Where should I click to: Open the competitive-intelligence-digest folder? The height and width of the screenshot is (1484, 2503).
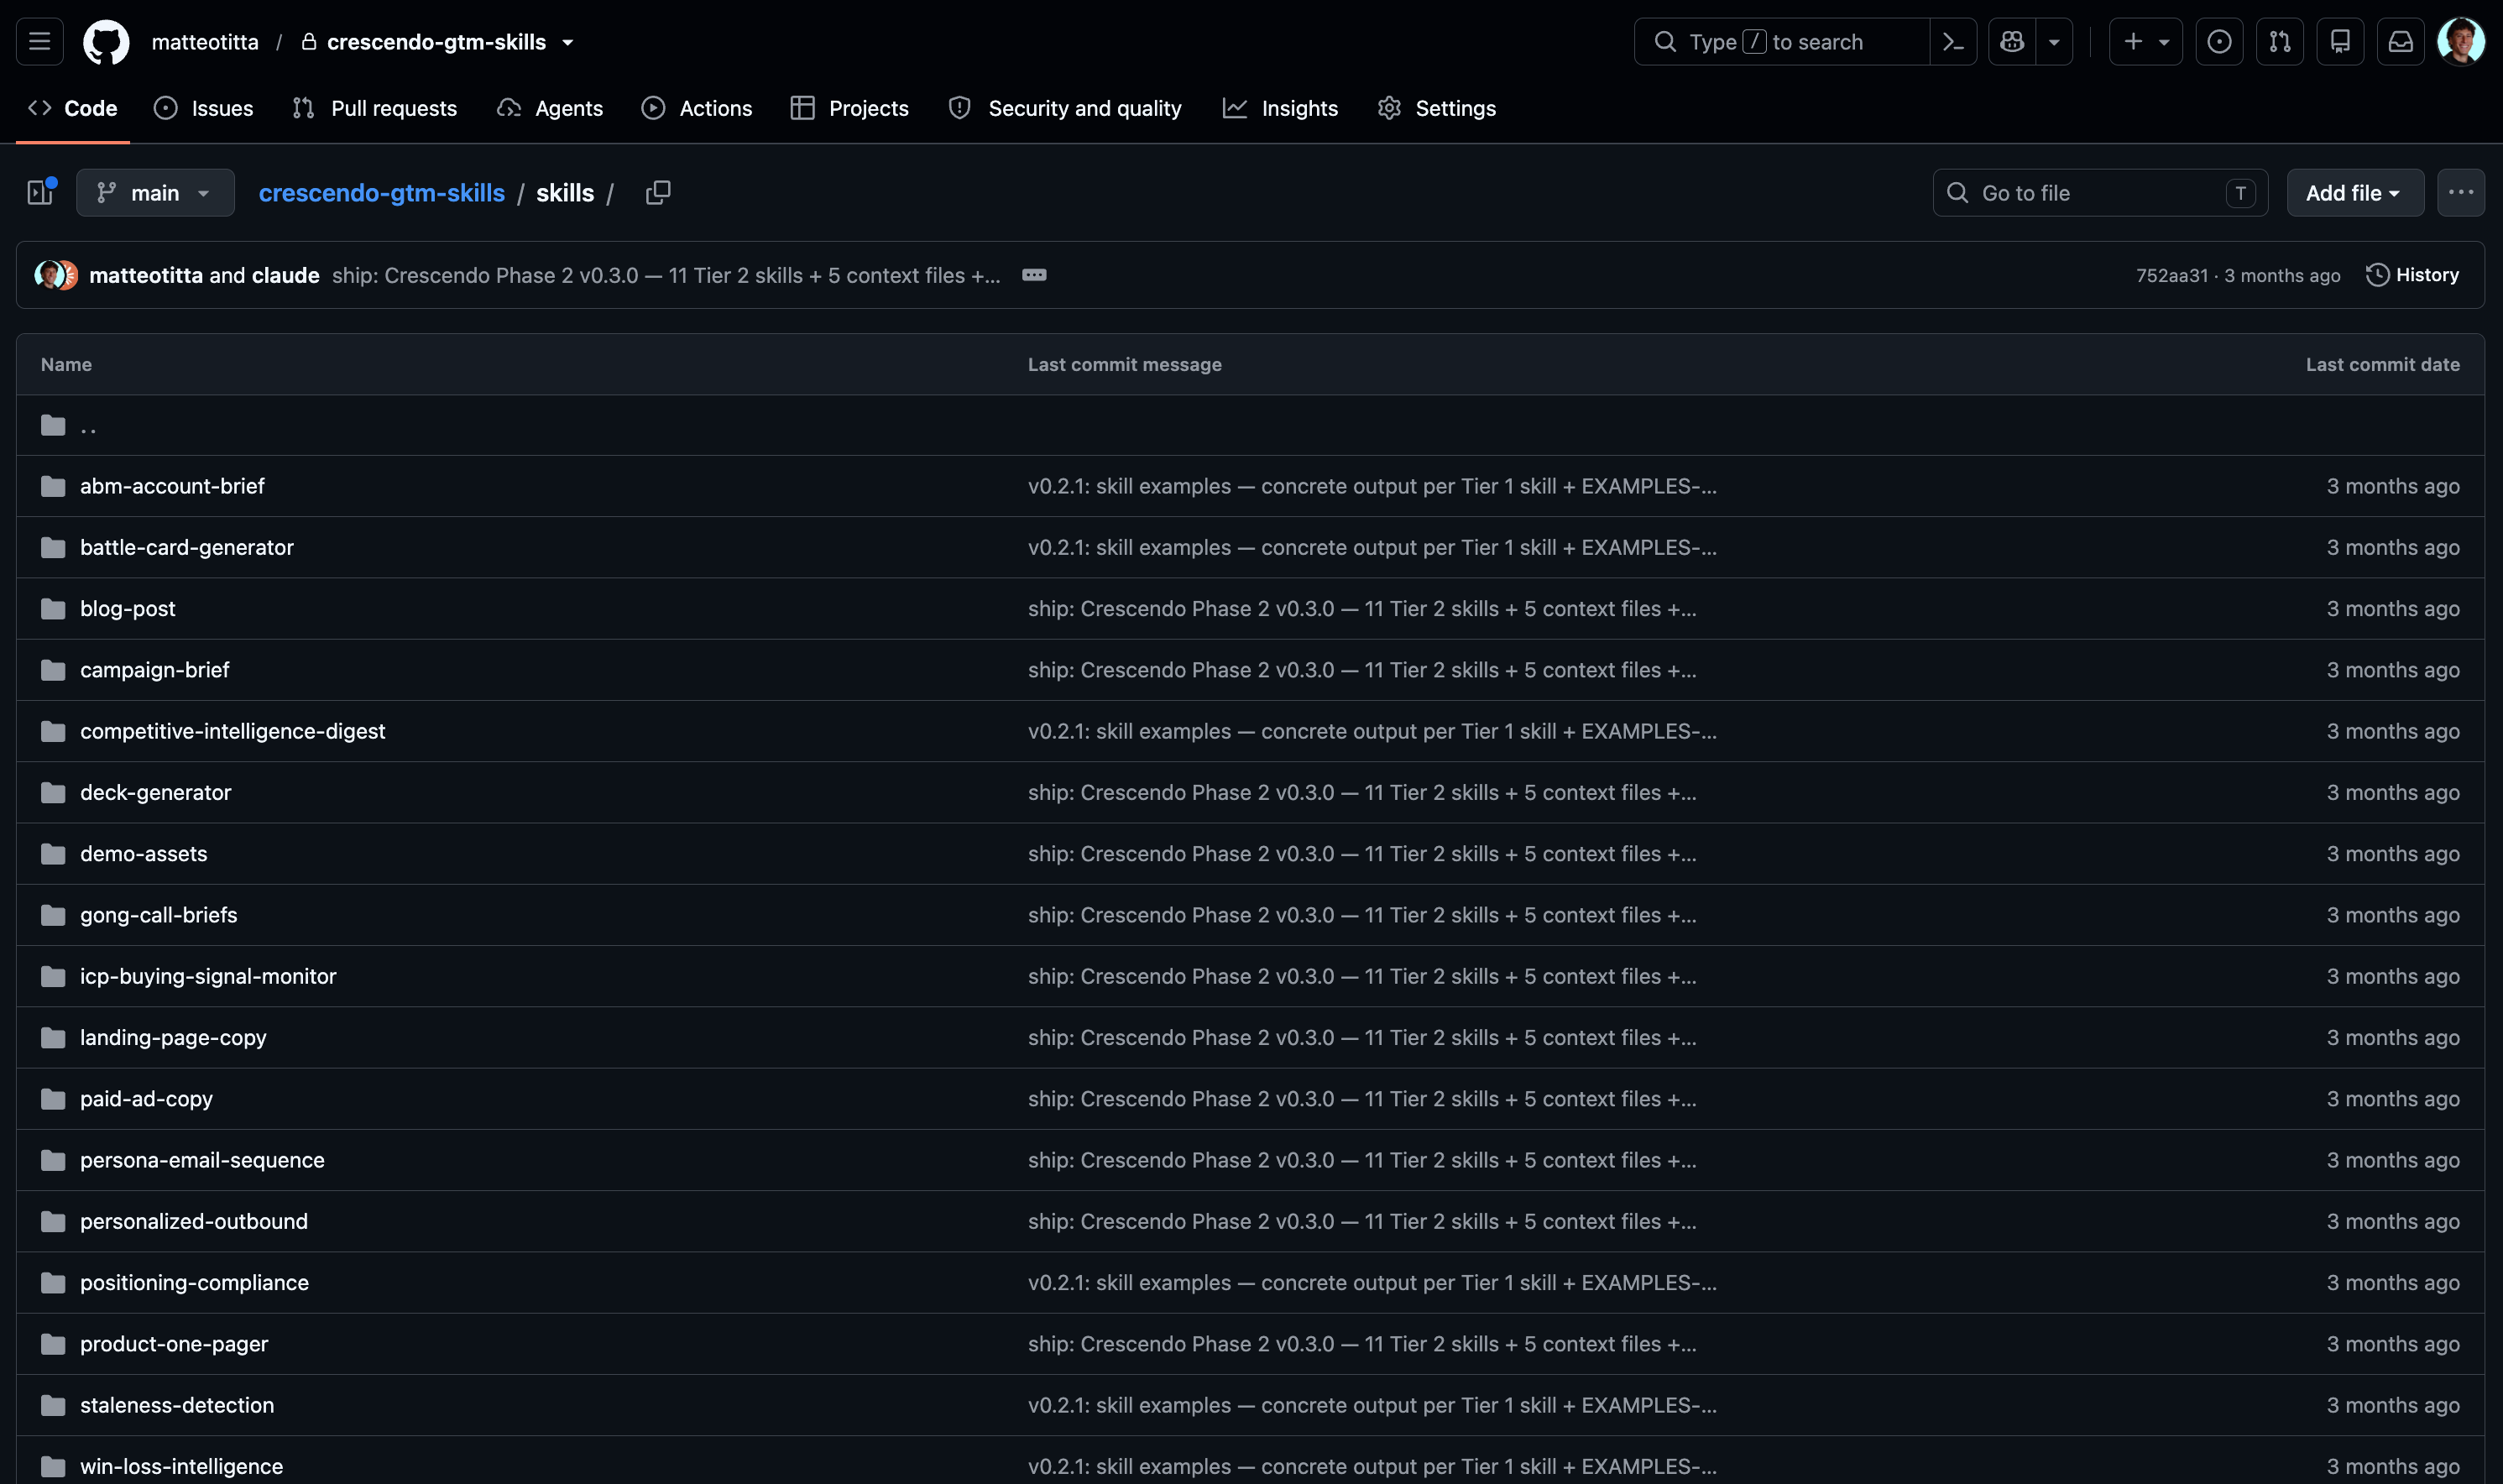[233, 731]
